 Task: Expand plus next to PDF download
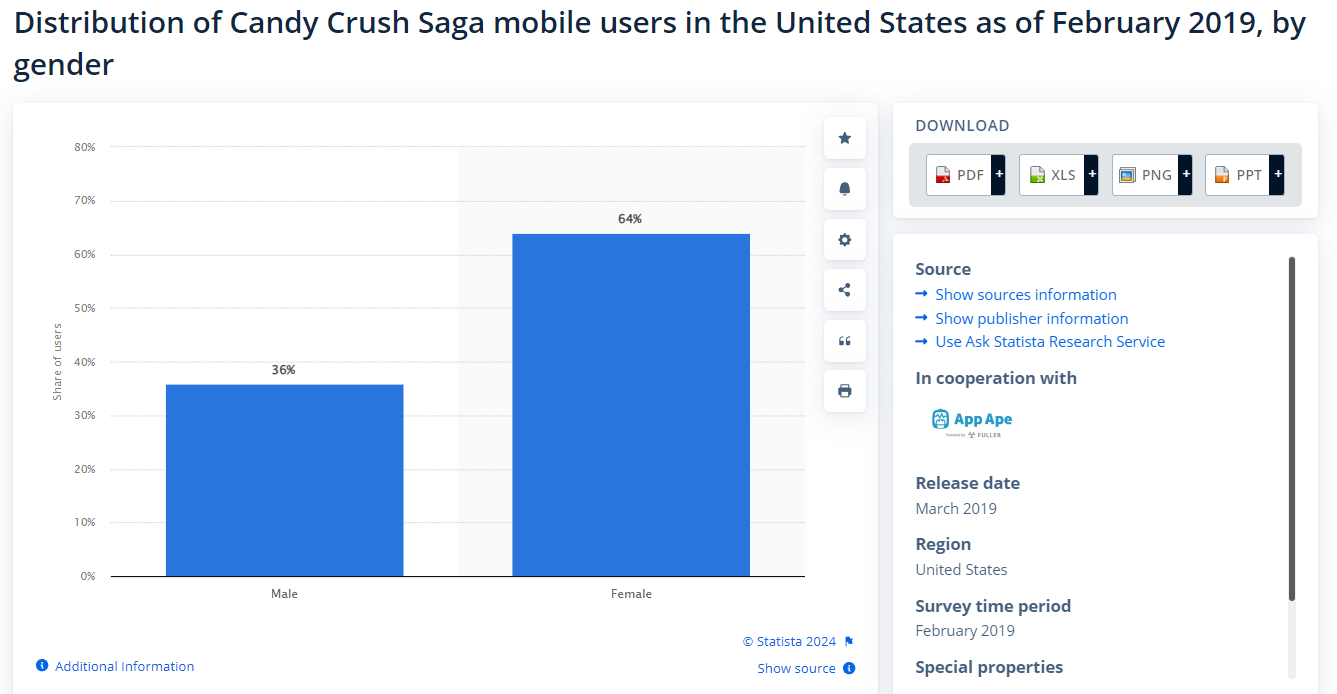tap(998, 175)
